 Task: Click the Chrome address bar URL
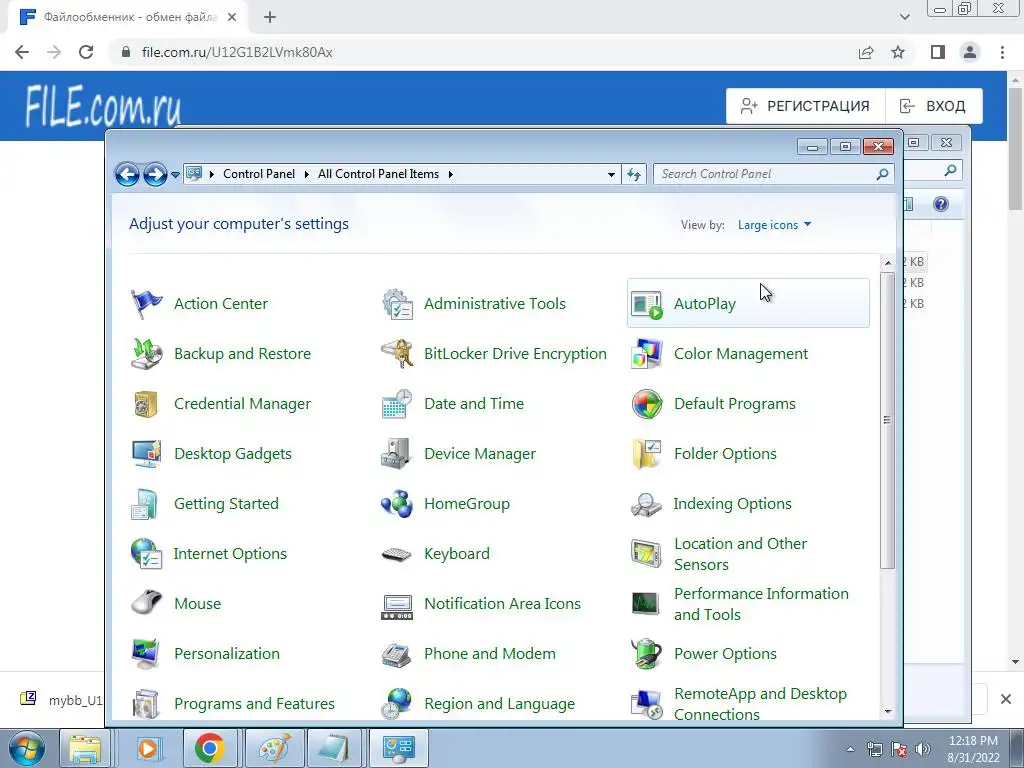237,52
